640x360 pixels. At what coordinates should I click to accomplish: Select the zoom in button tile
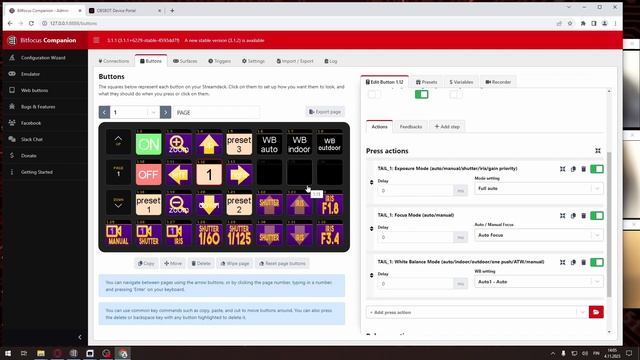179,144
